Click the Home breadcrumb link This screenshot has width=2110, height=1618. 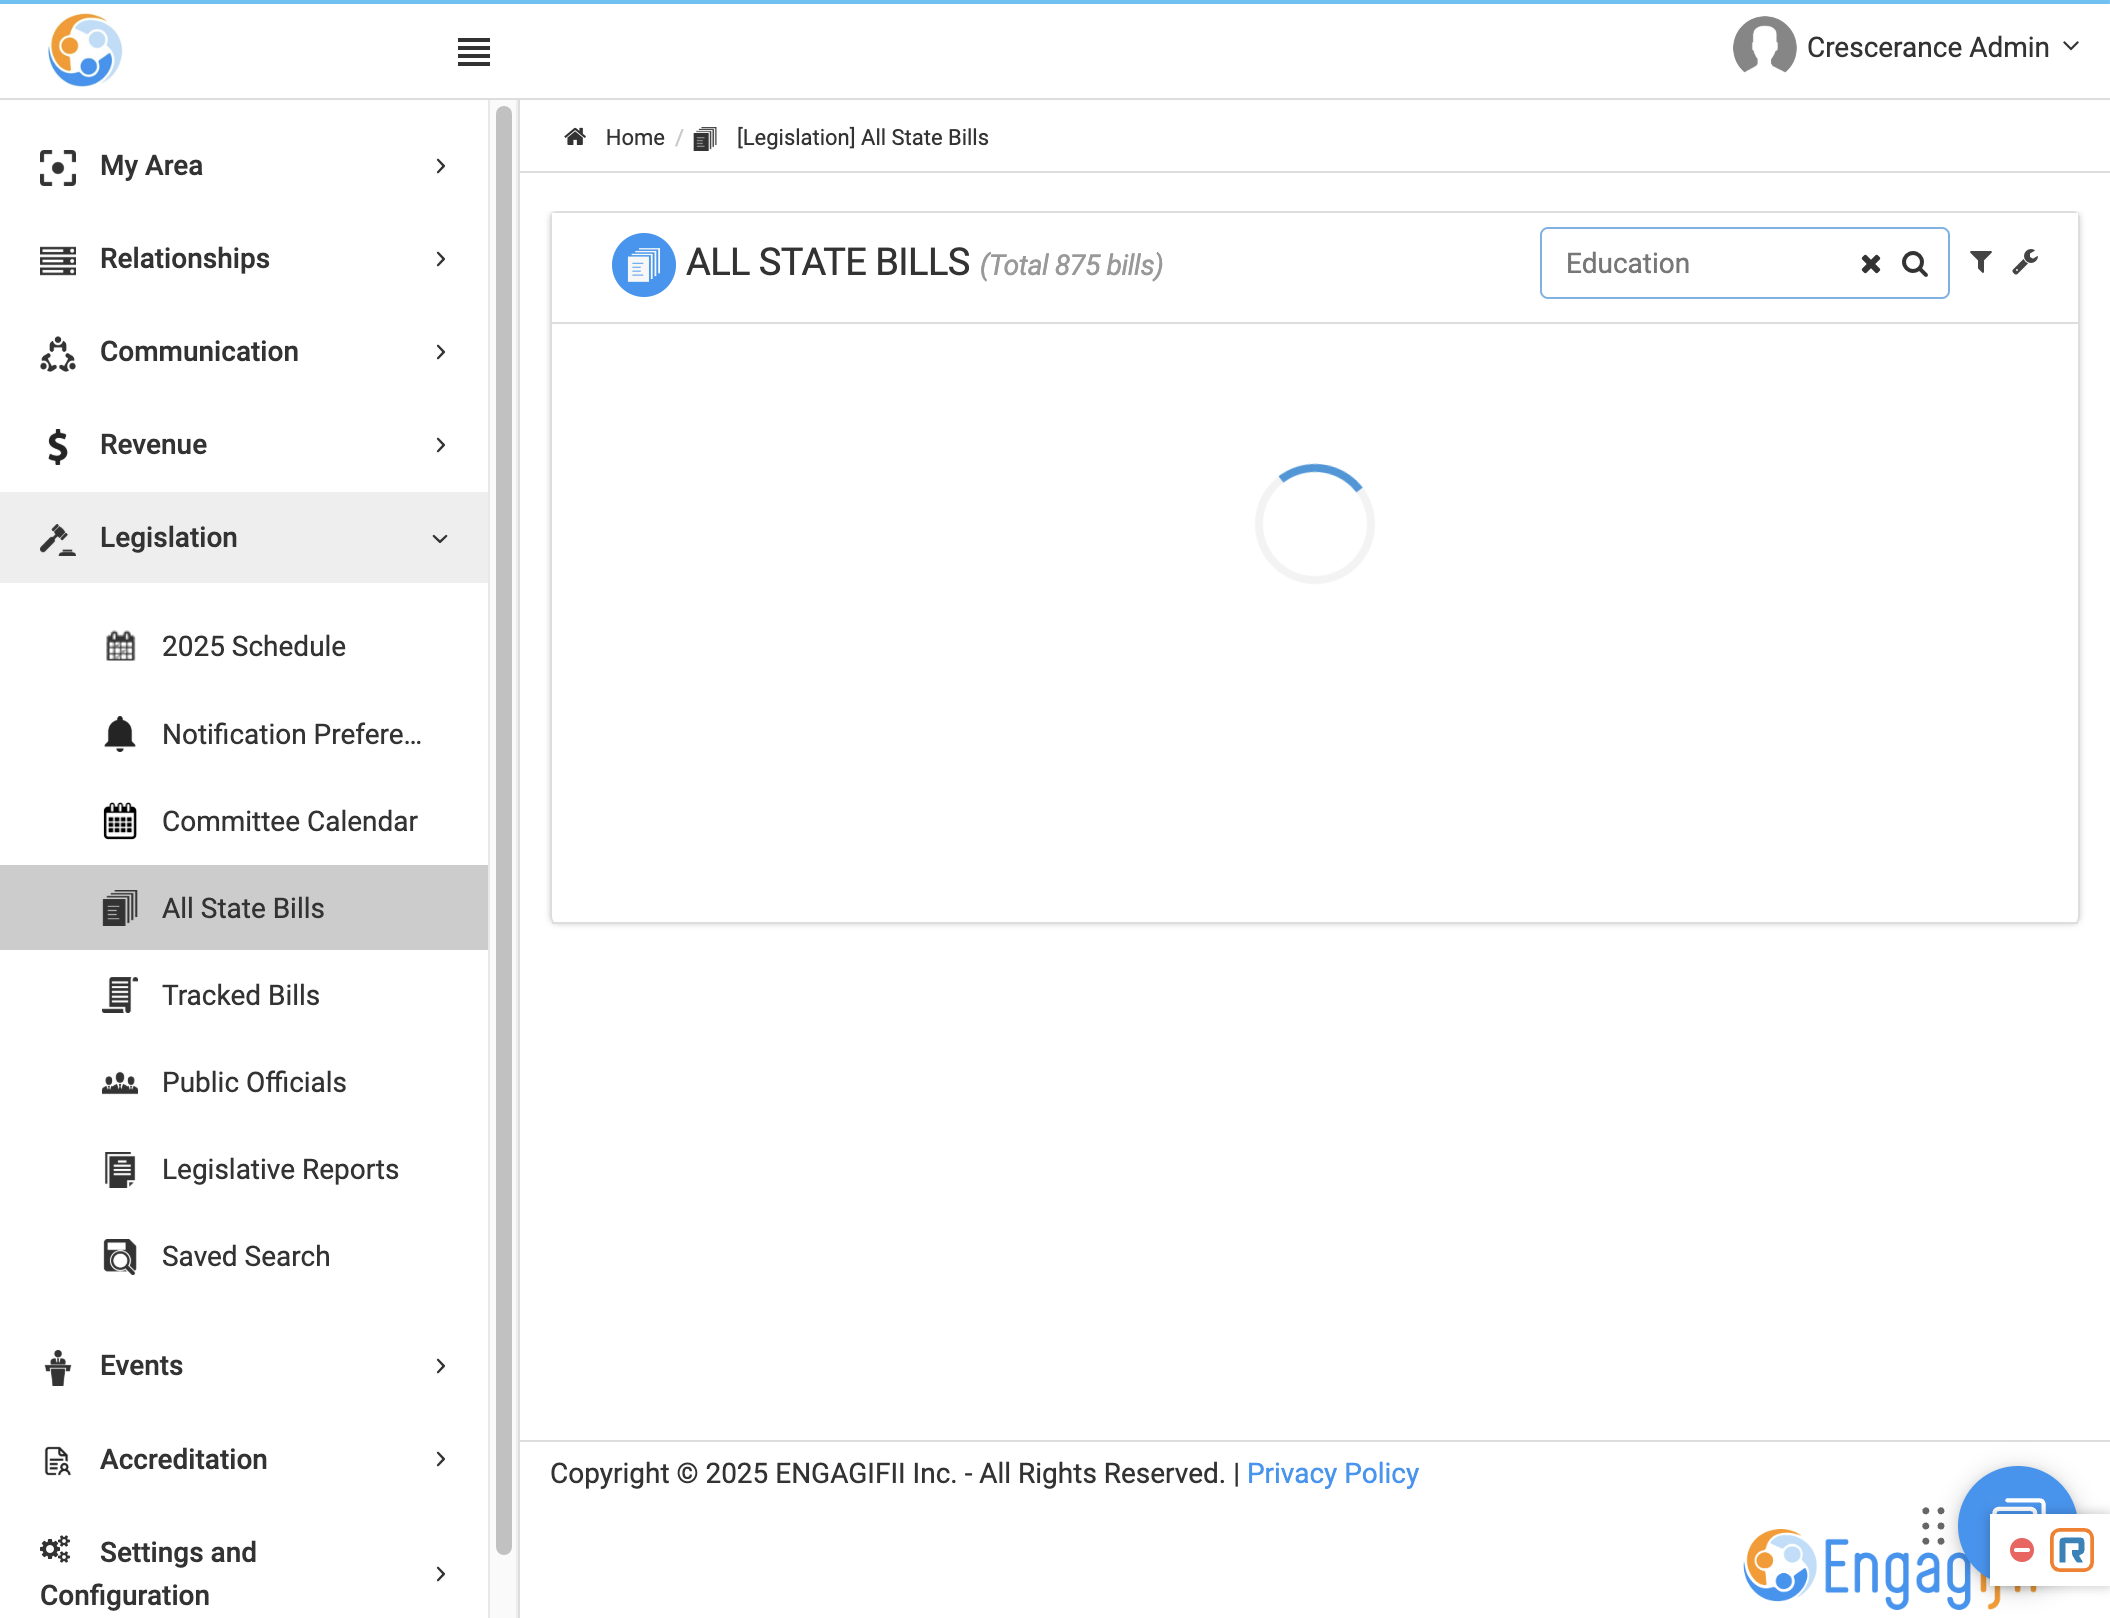pyautogui.click(x=635, y=137)
